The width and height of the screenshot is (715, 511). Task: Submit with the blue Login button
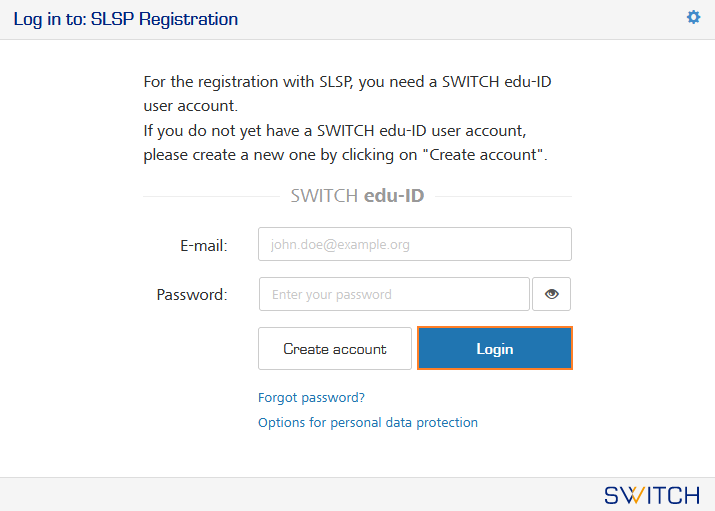click(495, 349)
